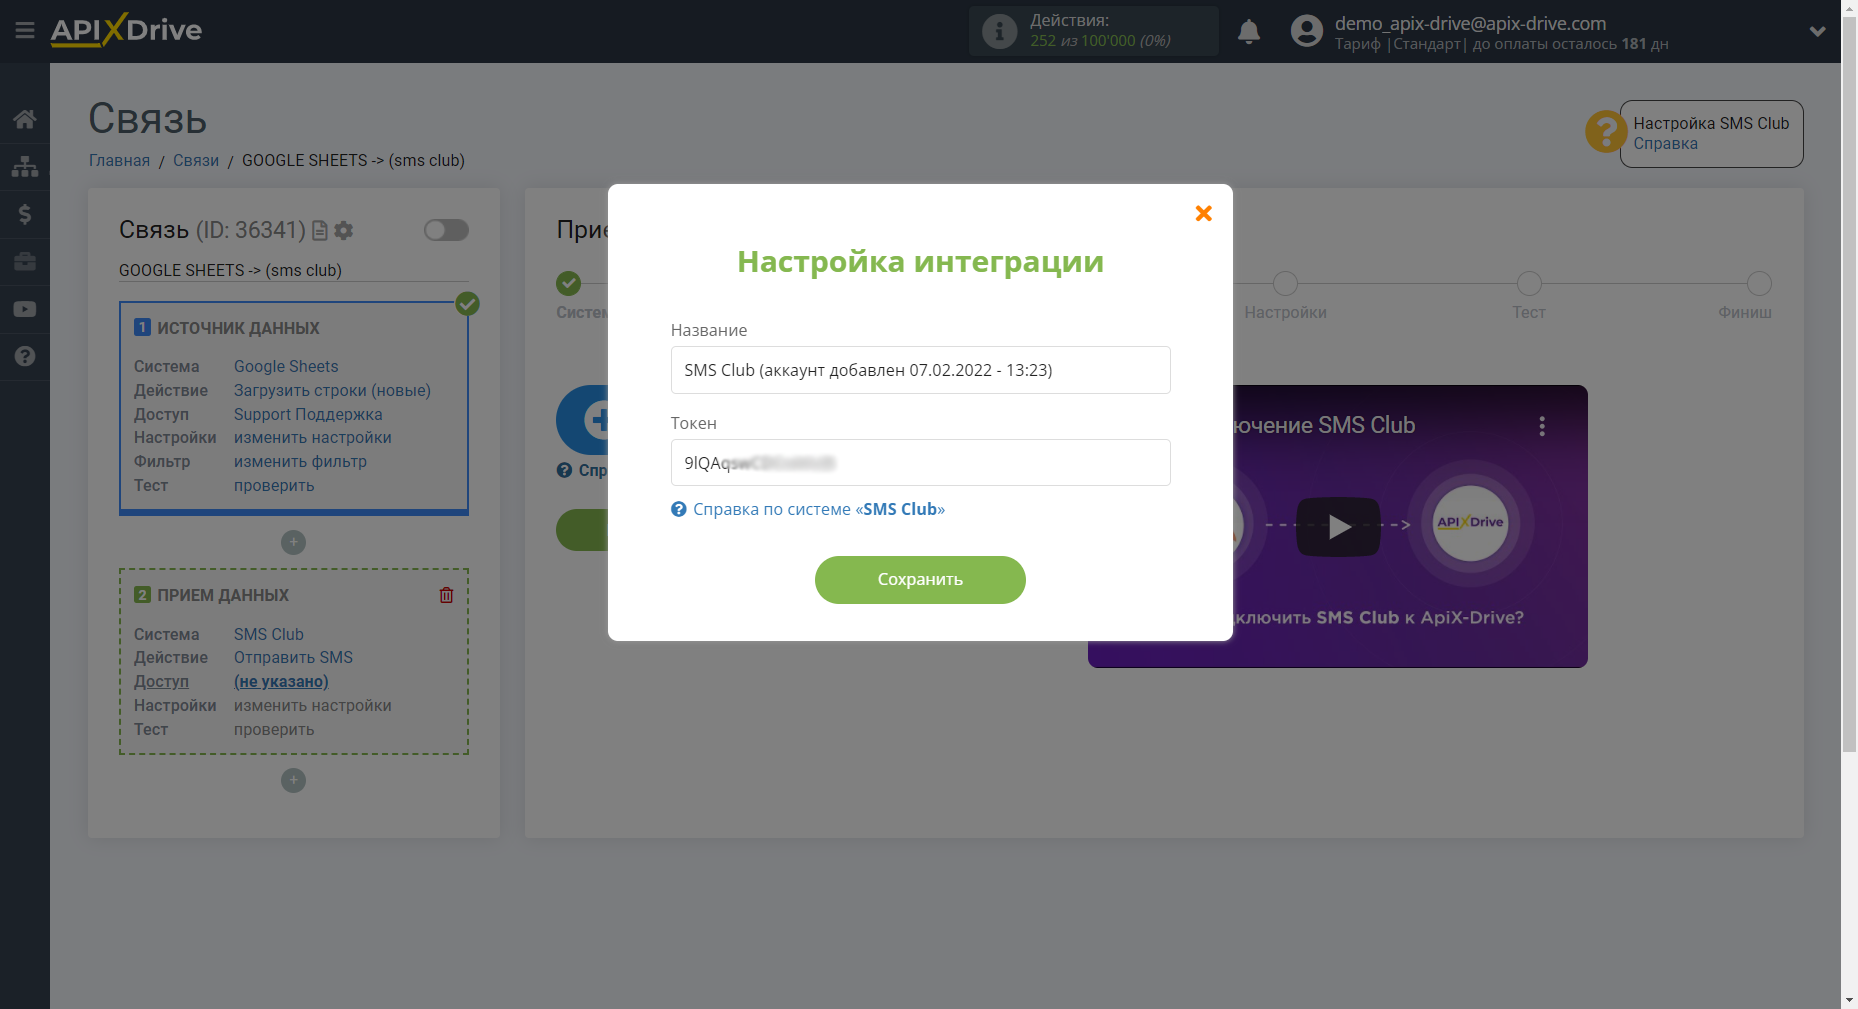Viewport: 1858px width, 1009px height.
Task: Open the connection log document icon
Action: pos(320,231)
